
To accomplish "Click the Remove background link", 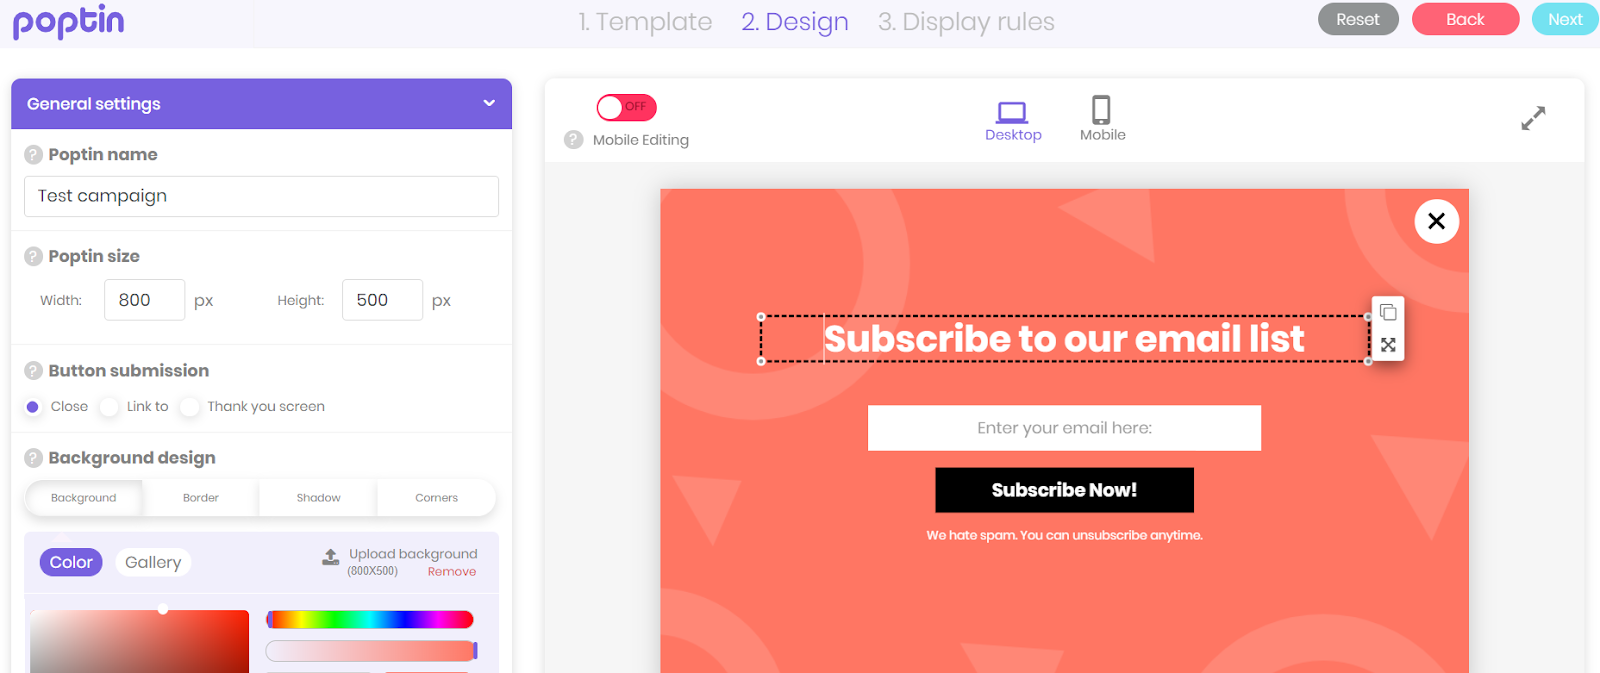I will [452, 572].
